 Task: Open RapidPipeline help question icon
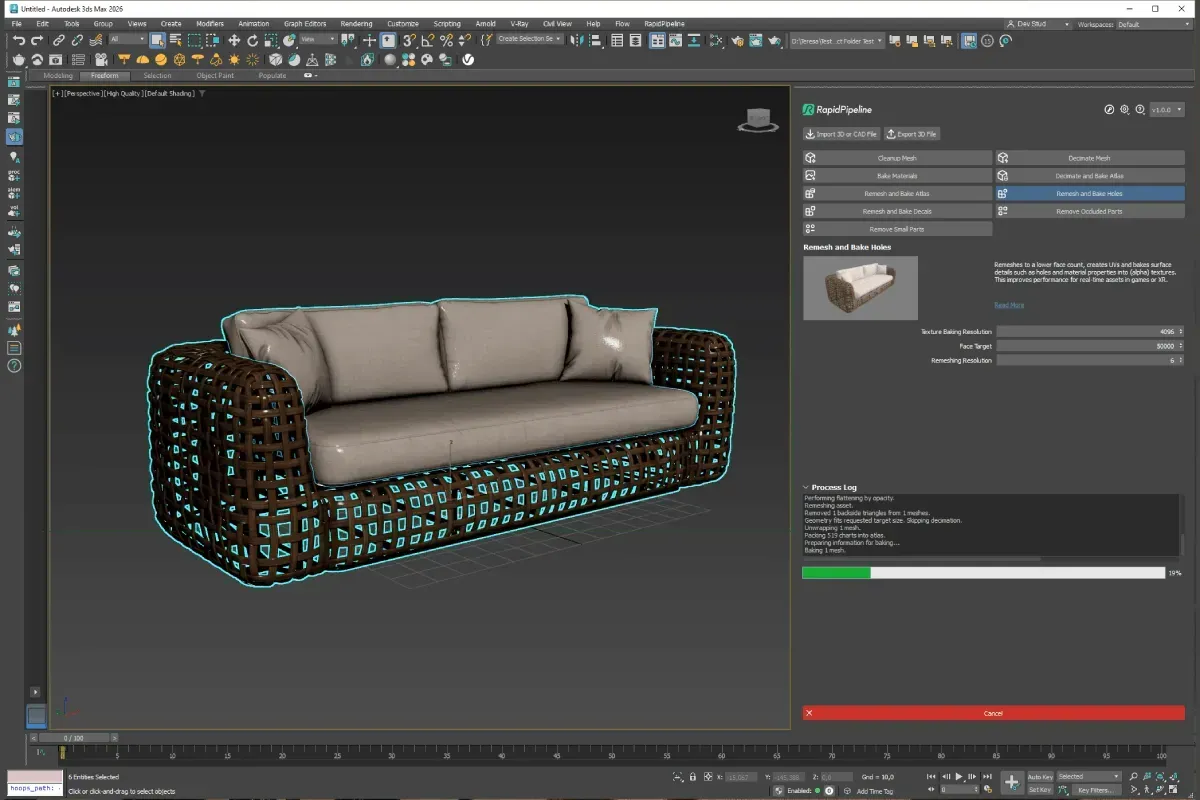click(x=1140, y=110)
